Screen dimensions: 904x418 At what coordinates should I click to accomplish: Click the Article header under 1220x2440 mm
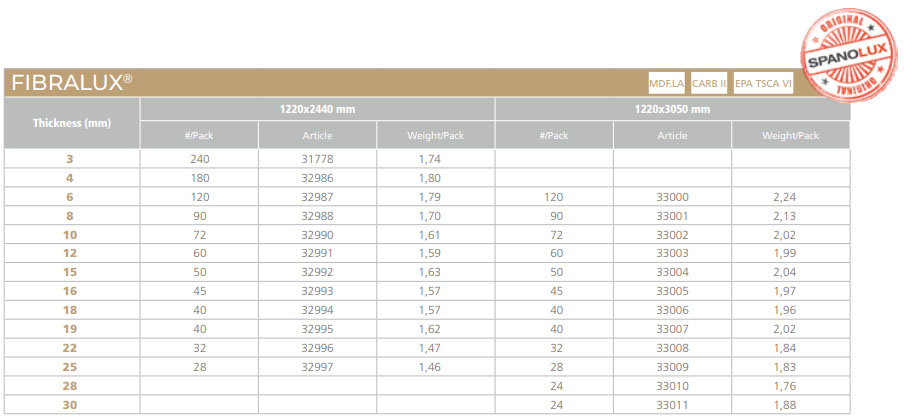[x=317, y=135]
